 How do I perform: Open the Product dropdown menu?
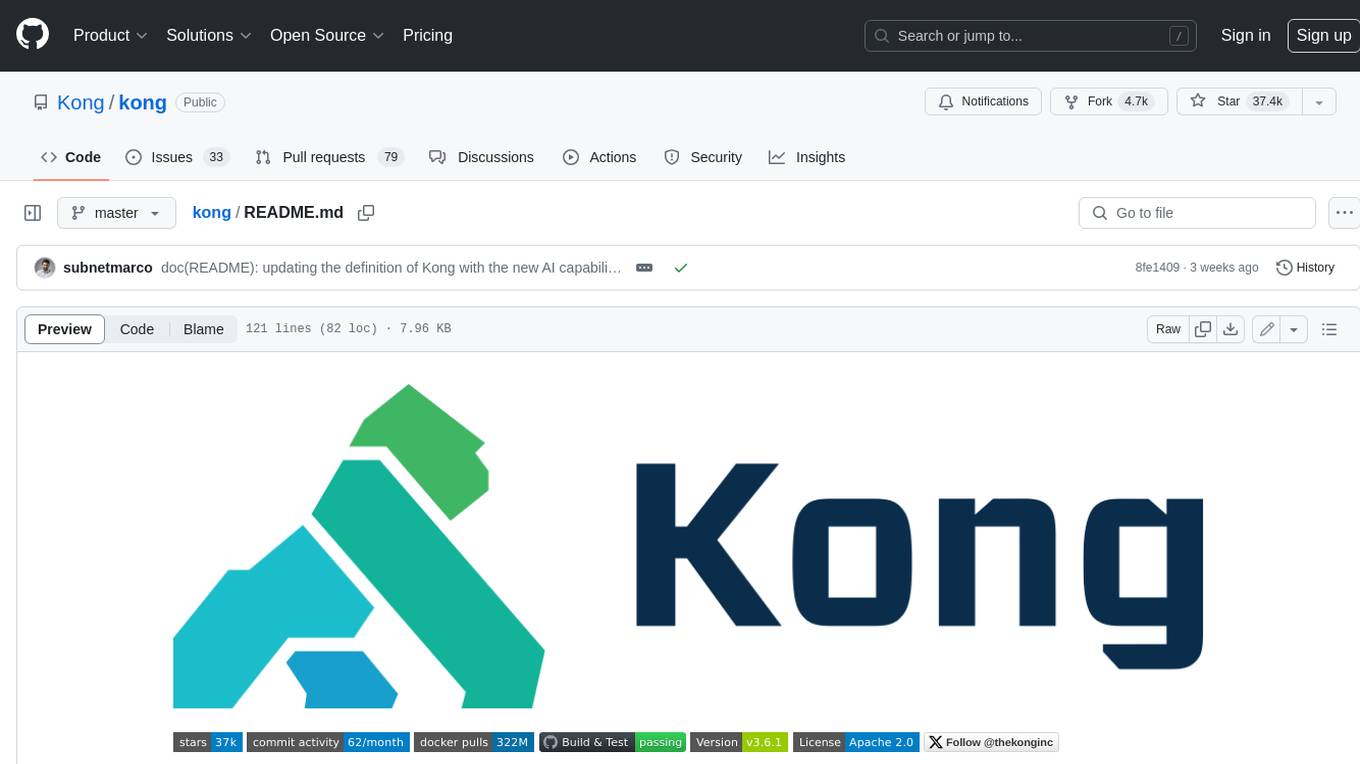110,35
